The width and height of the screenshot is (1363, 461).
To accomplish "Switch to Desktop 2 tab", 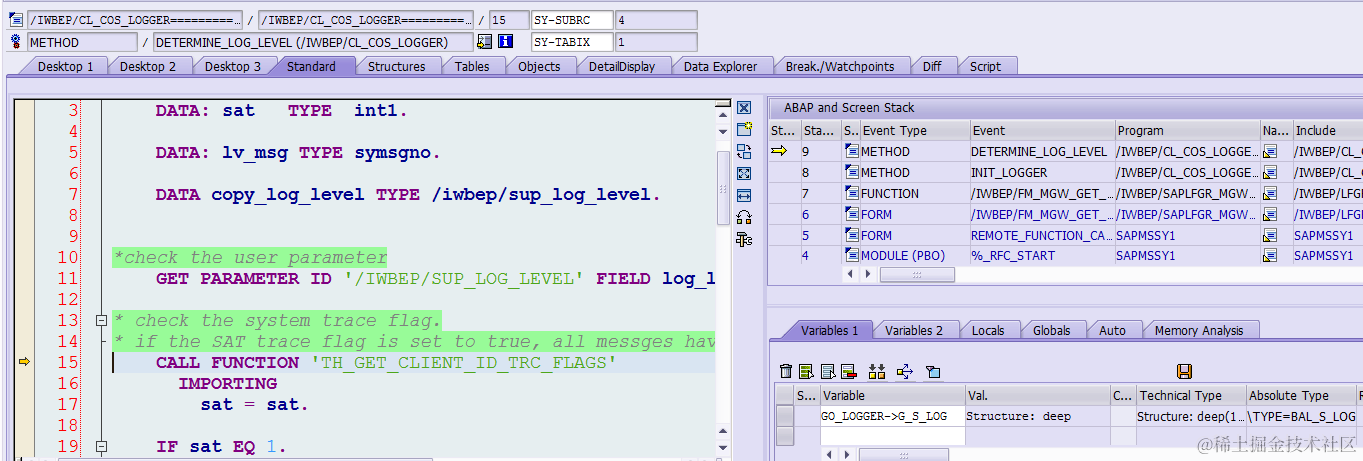I will tap(148, 66).
